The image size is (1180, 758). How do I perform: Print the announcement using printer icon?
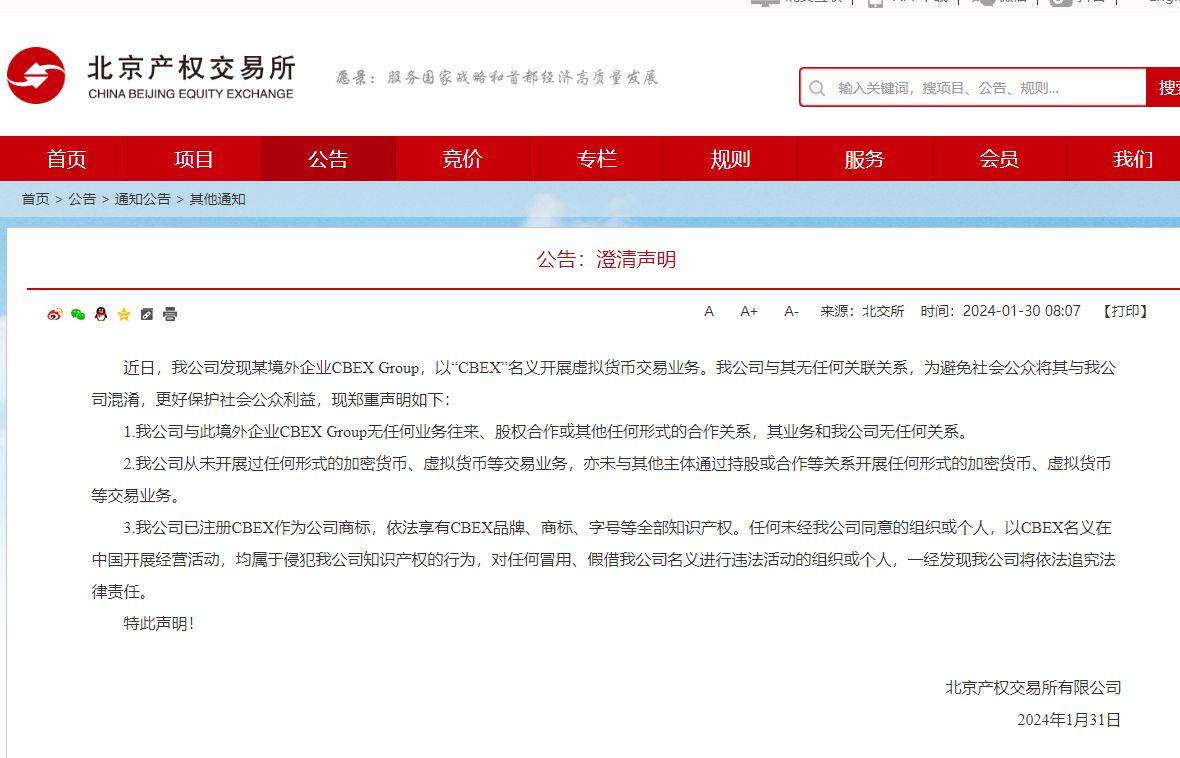click(x=169, y=314)
